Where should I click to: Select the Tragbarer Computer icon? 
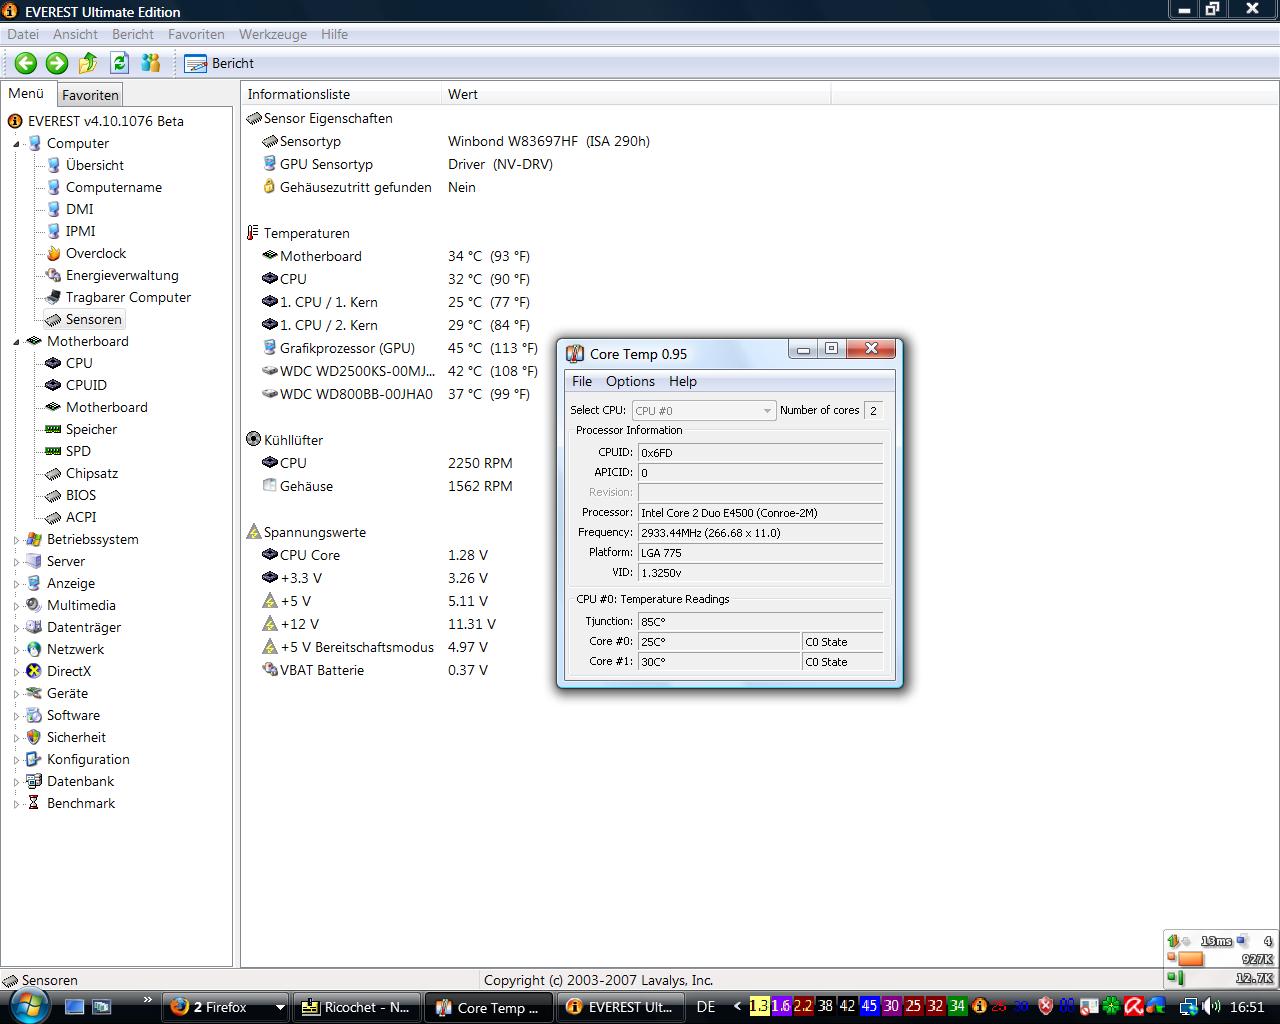53,297
